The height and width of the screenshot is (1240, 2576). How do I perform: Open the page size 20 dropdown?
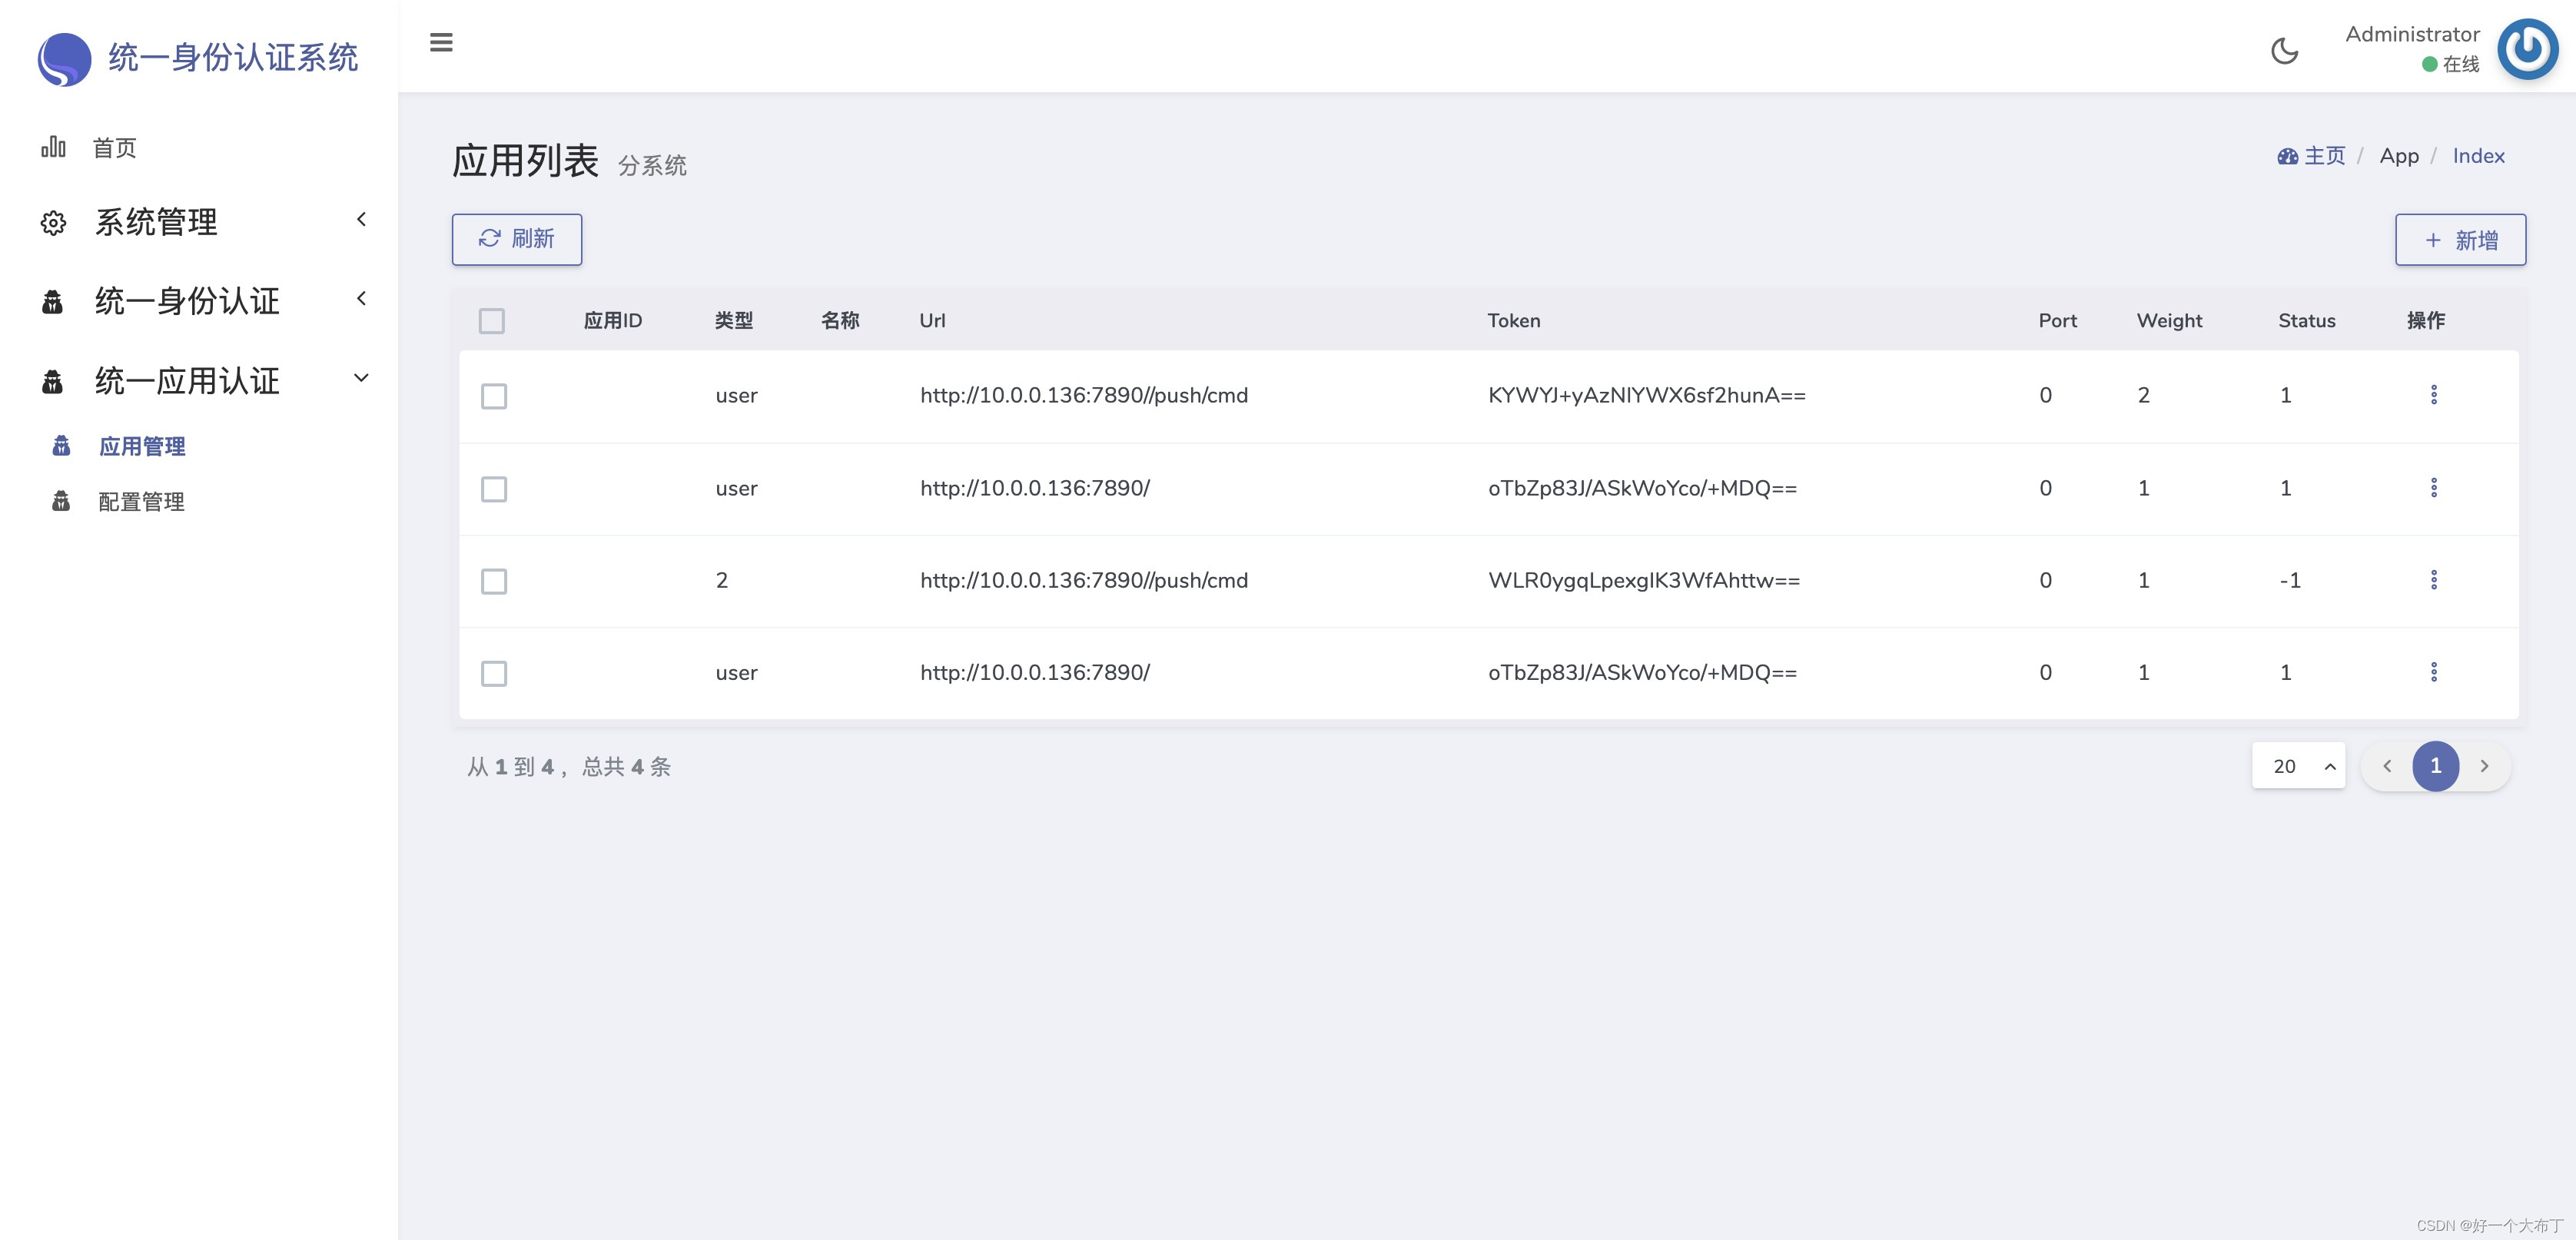2299,766
